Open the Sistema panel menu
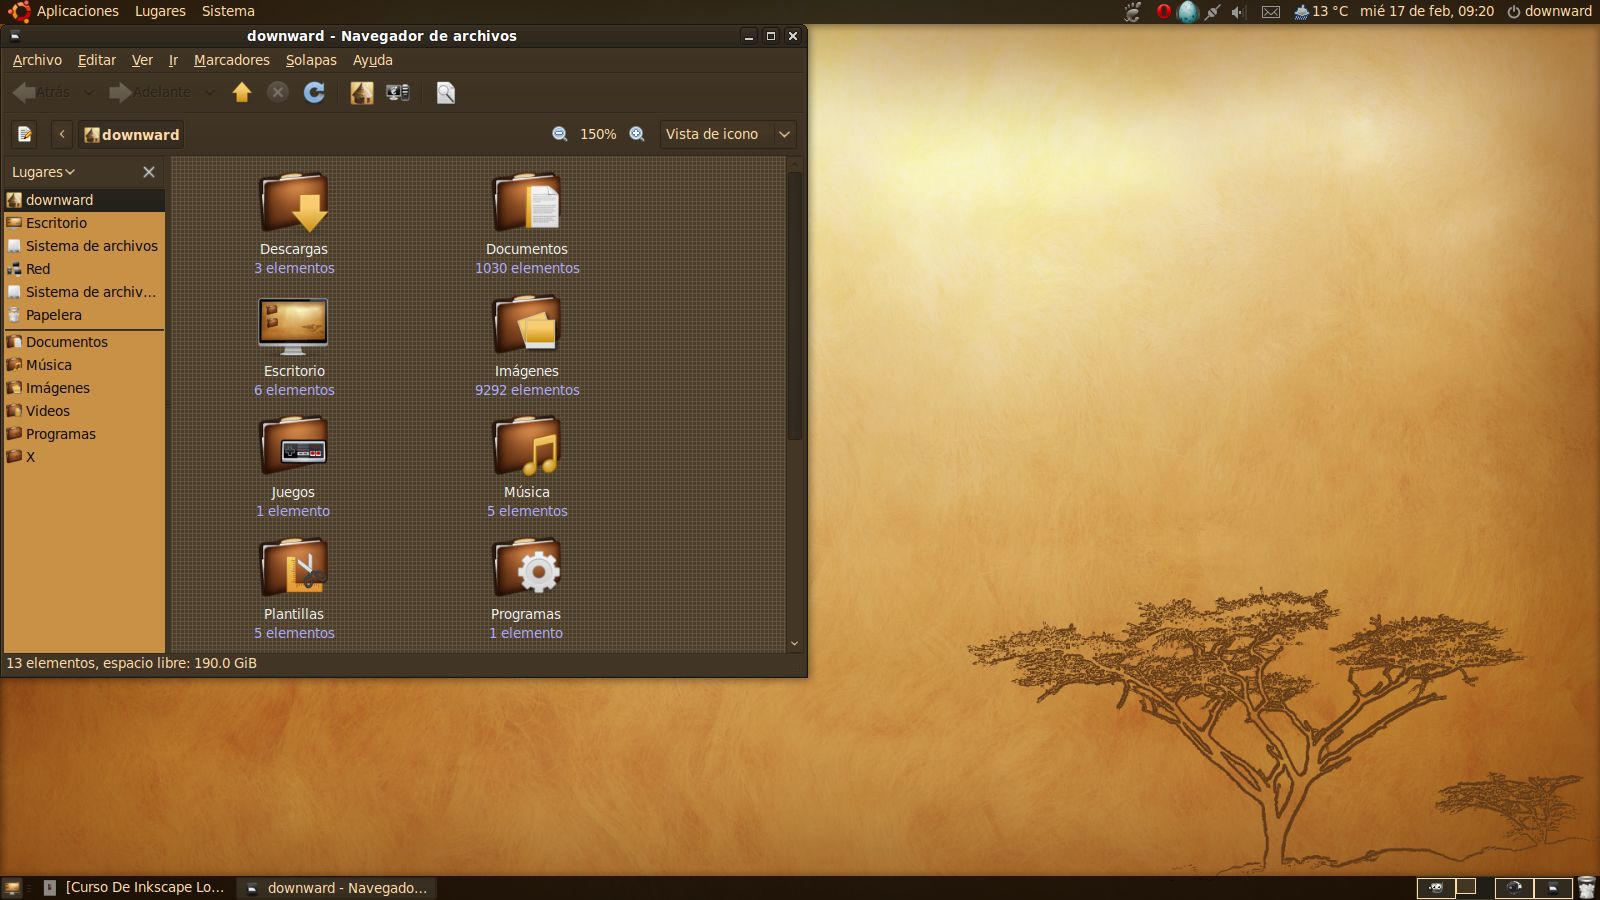The height and width of the screenshot is (900, 1600). [x=228, y=12]
